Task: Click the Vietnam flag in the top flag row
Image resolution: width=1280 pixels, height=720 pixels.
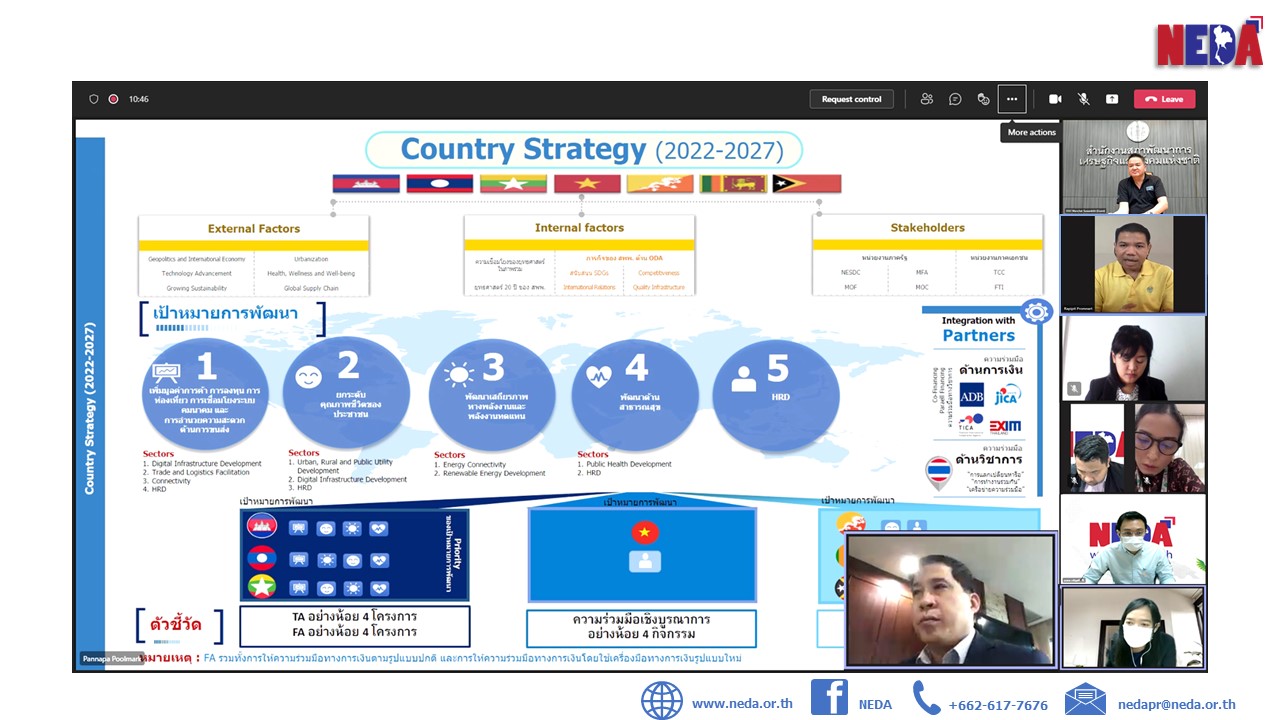Action: pyautogui.click(x=587, y=184)
